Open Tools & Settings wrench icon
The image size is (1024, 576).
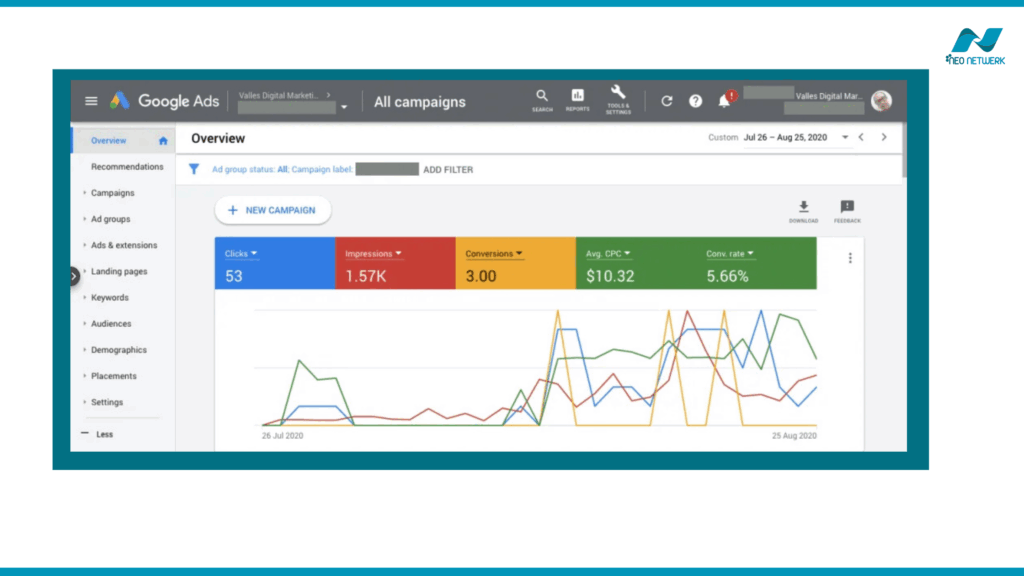click(x=618, y=100)
